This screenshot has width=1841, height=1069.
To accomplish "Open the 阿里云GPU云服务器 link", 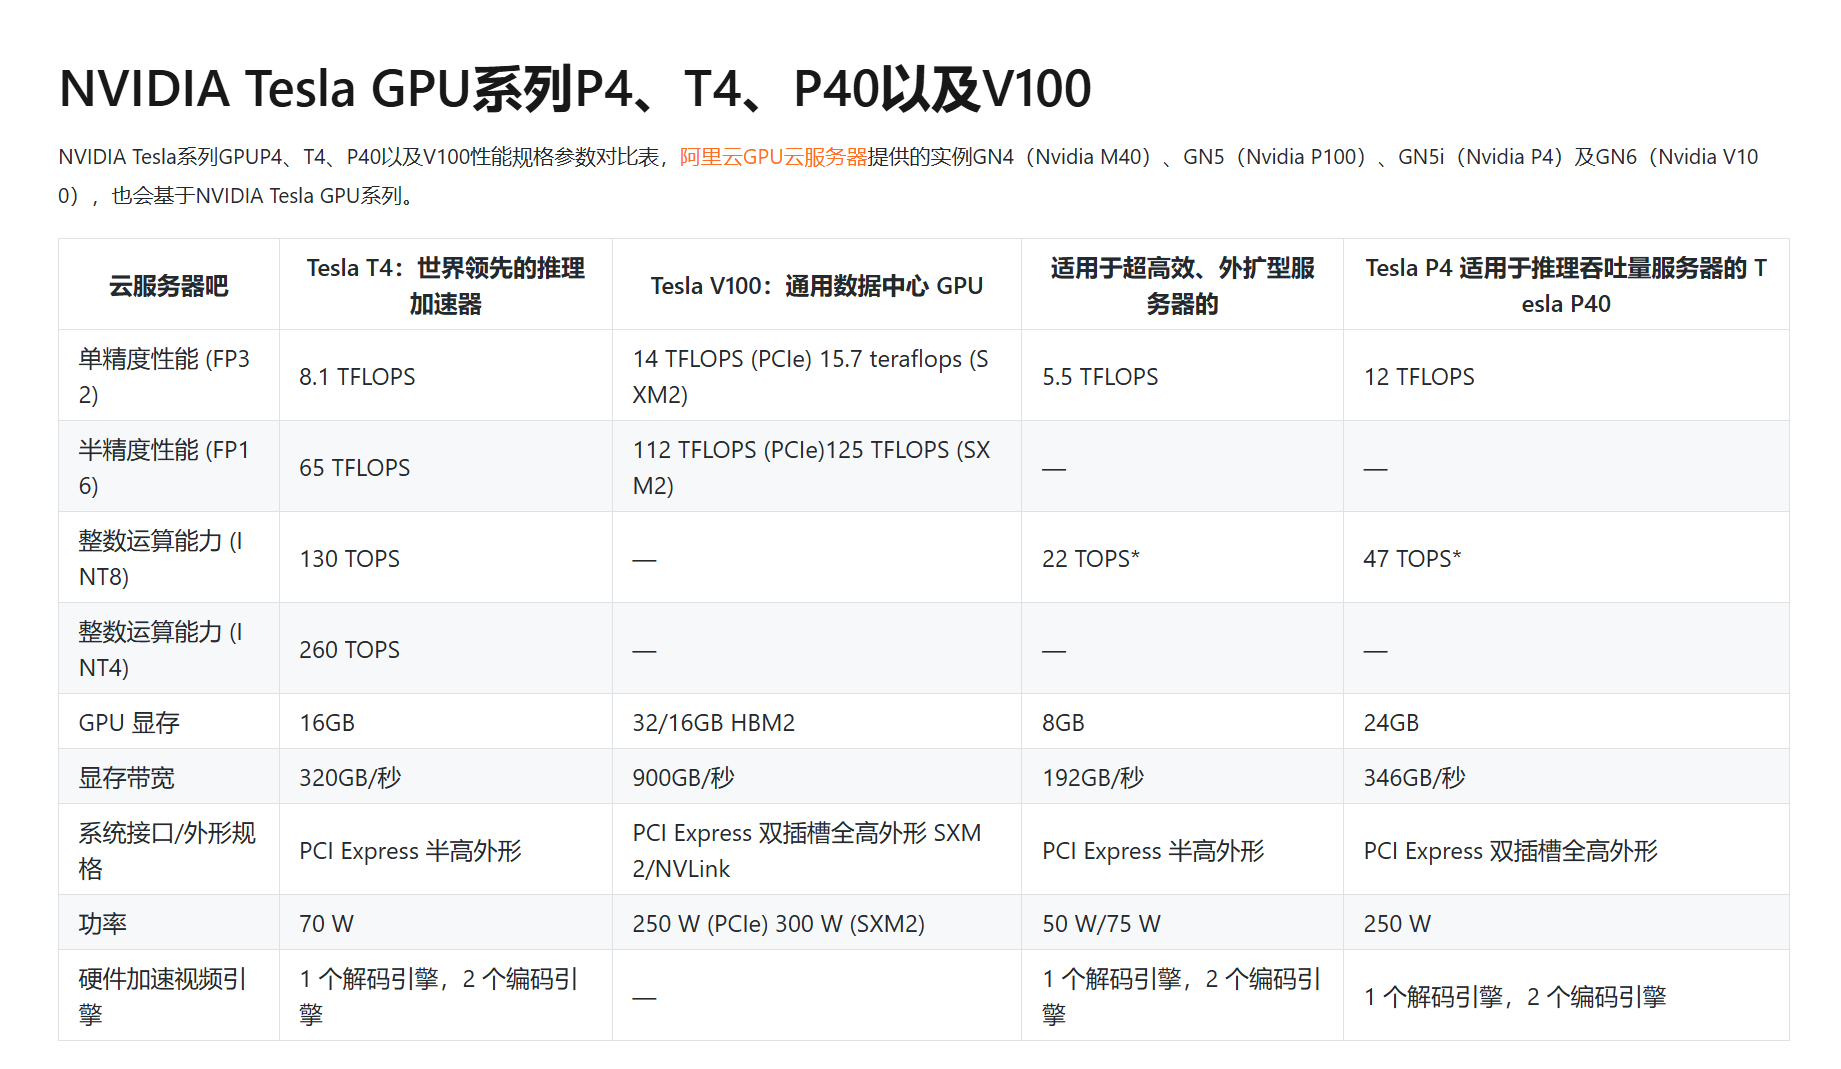I will tap(773, 157).
